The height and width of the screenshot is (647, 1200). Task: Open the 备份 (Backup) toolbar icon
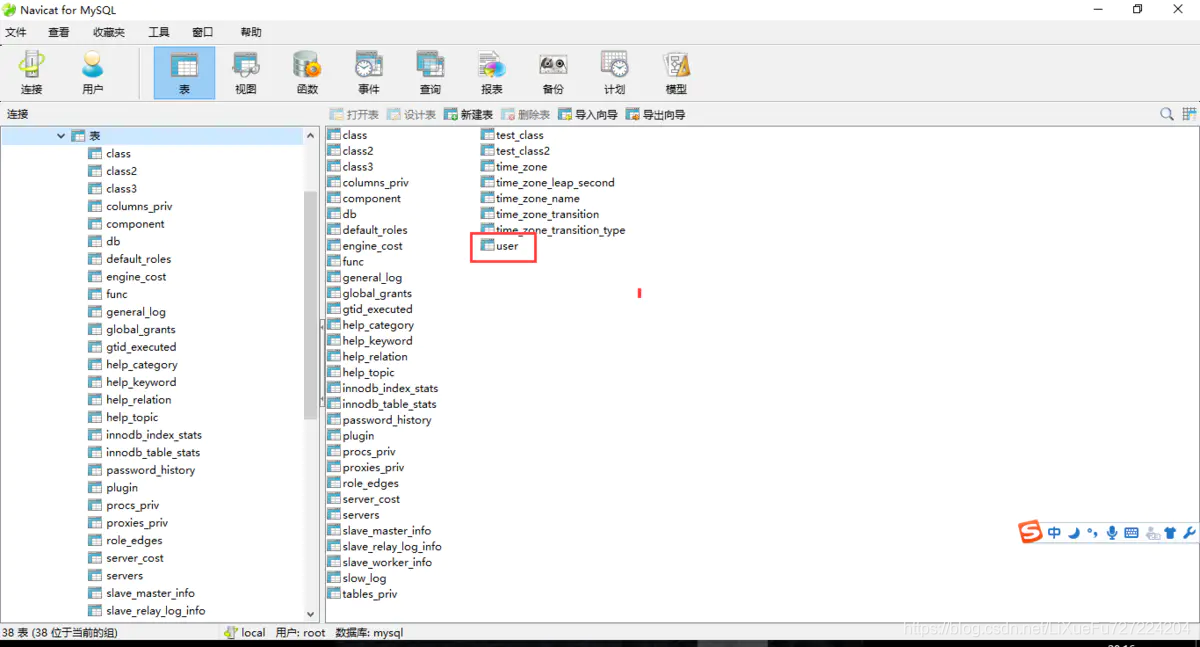[553, 73]
